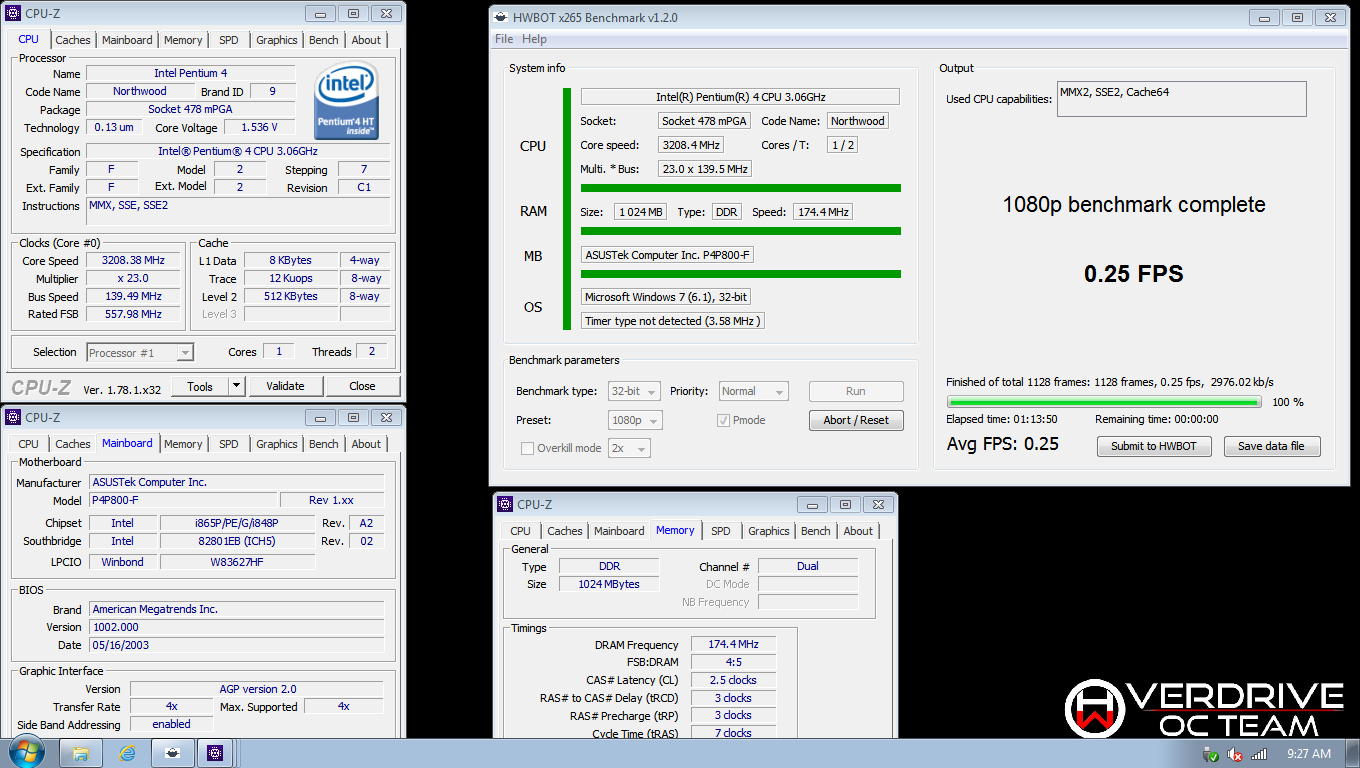This screenshot has height=768, width=1360.
Task: Click the CAS# Latency 2.5 clocks value
Action: (x=732, y=680)
